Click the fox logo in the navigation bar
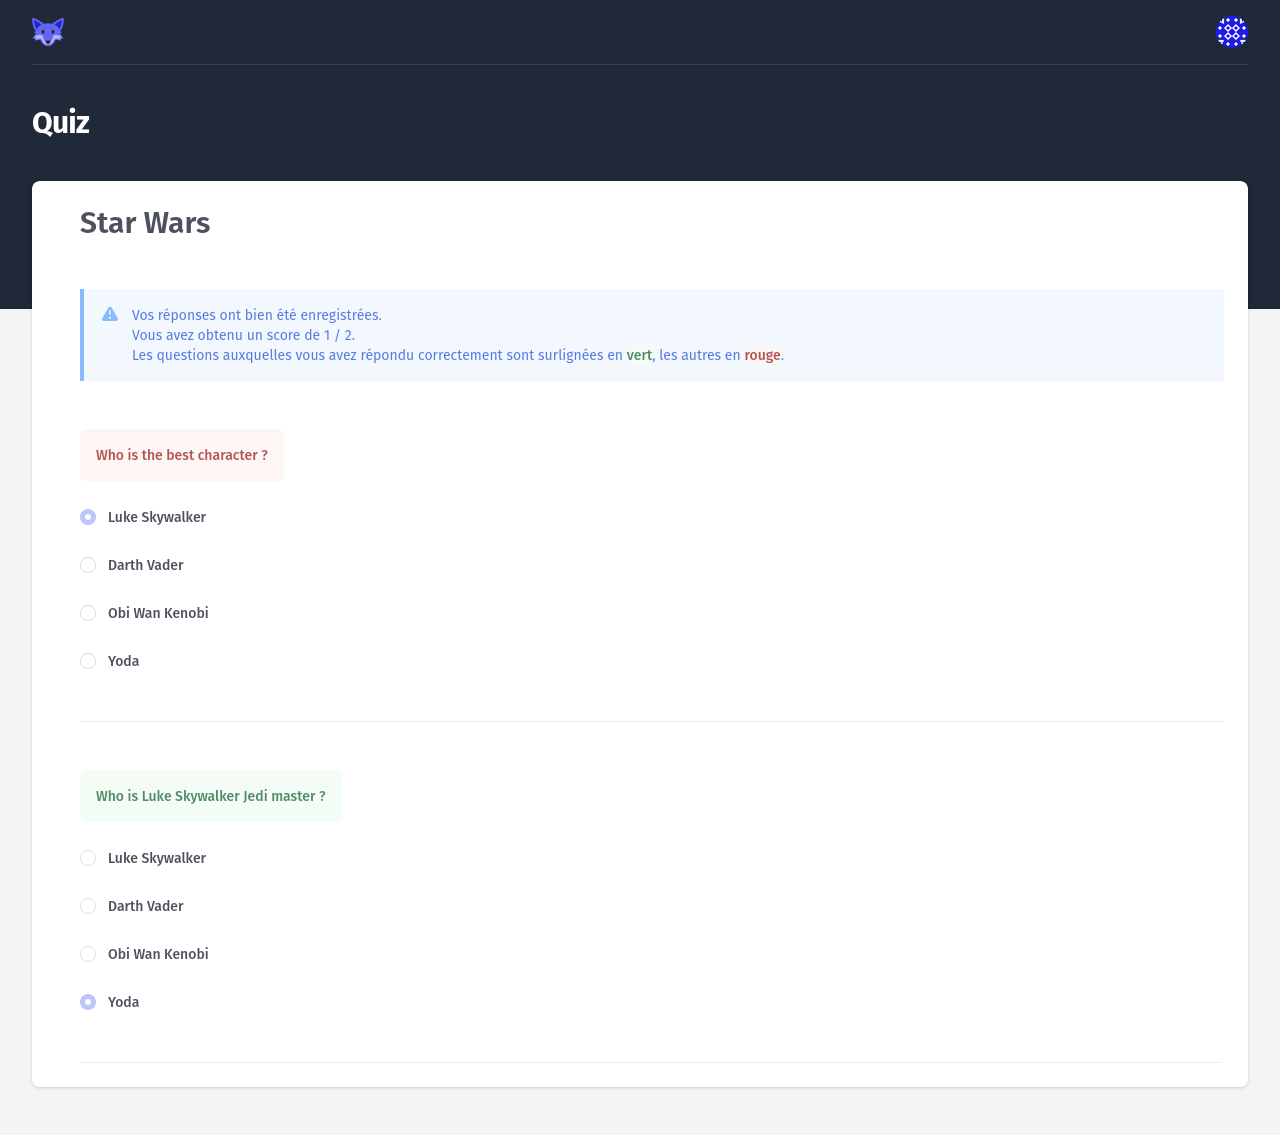The height and width of the screenshot is (1135, 1280). (x=47, y=31)
